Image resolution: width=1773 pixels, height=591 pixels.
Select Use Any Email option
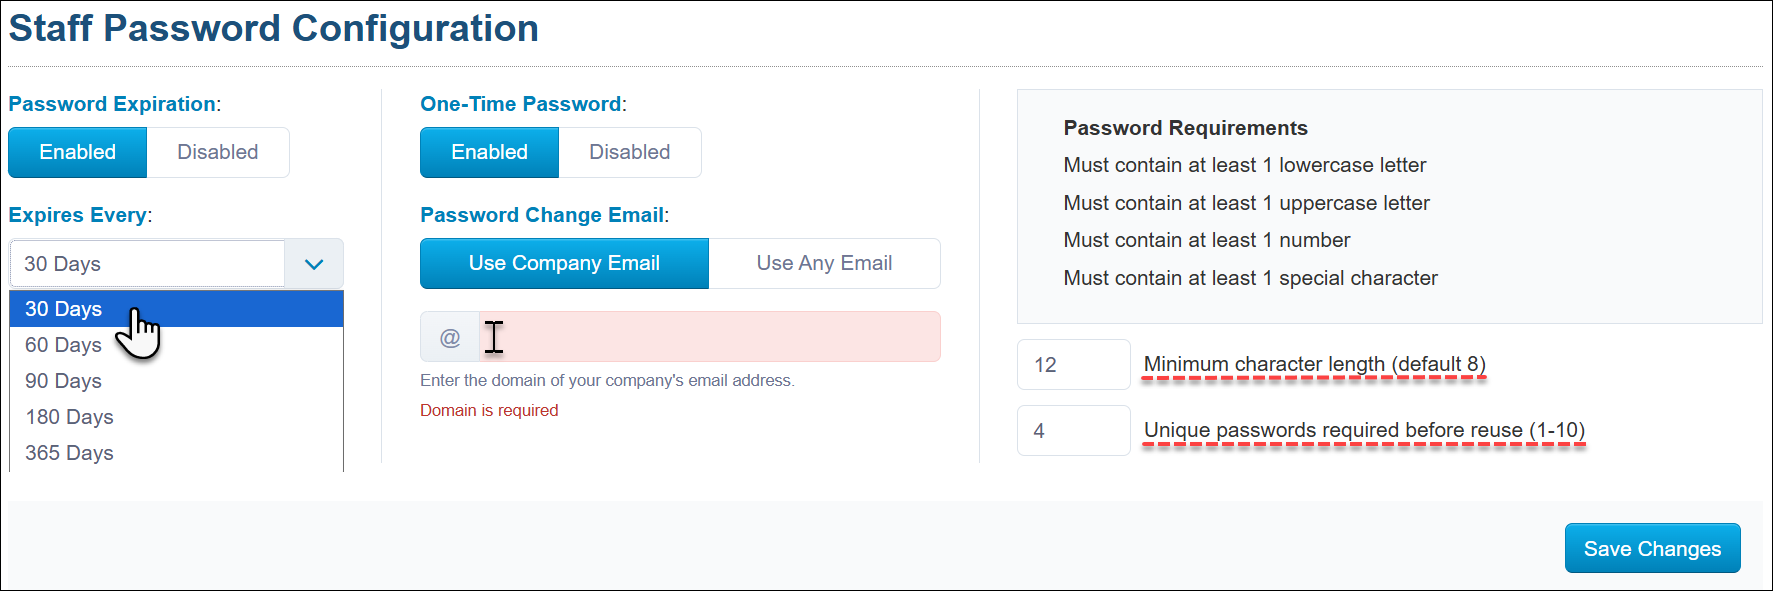pos(824,263)
